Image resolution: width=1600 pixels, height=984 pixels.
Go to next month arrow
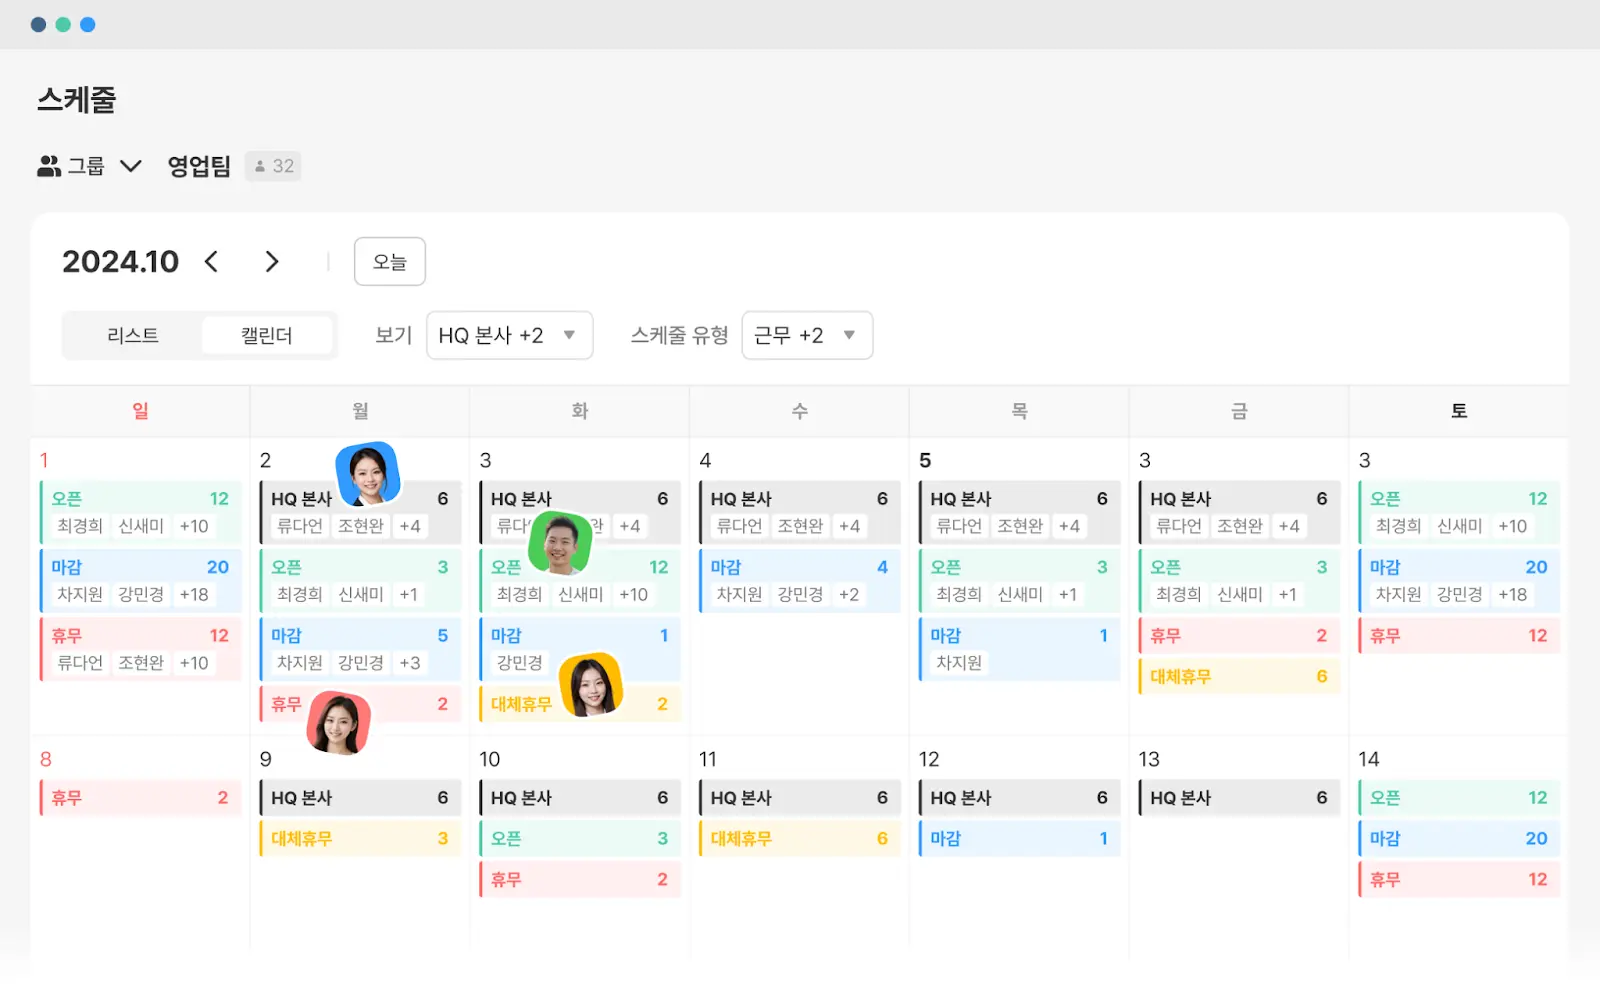coord(272,262)
